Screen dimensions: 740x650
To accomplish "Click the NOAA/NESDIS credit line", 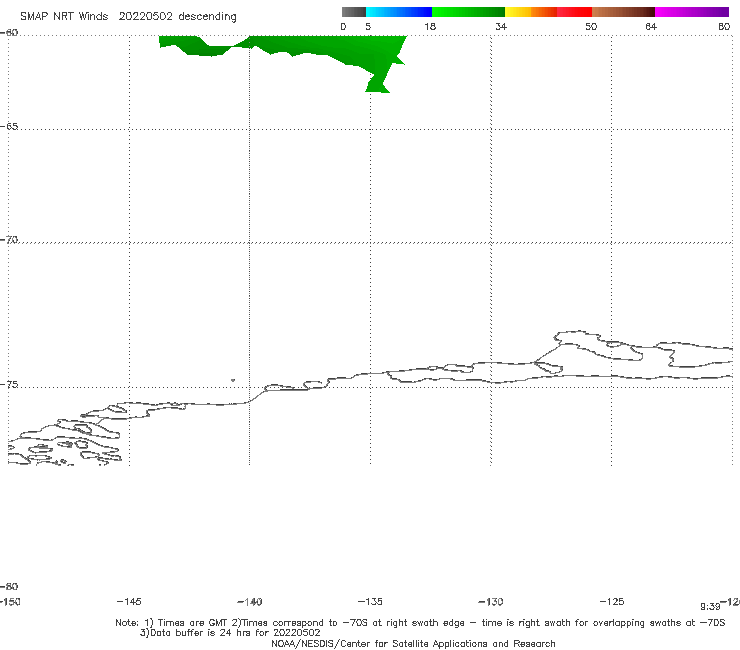I will (413, 643).
